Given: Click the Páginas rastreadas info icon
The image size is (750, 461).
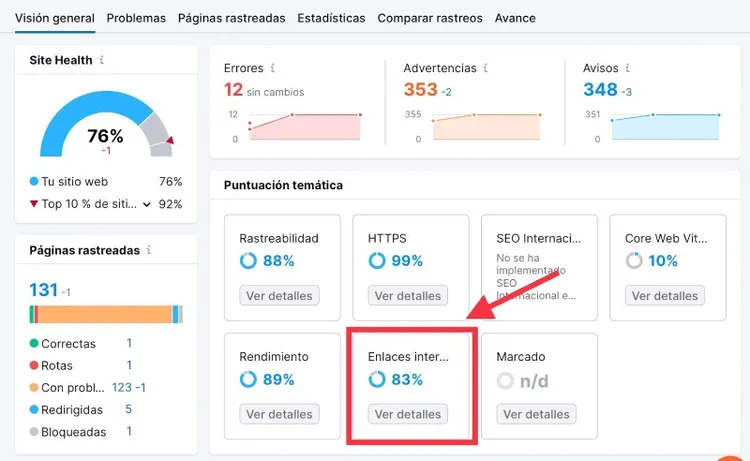Looking at the screenshot, I should pyautogui.click(x=149, y=250).
